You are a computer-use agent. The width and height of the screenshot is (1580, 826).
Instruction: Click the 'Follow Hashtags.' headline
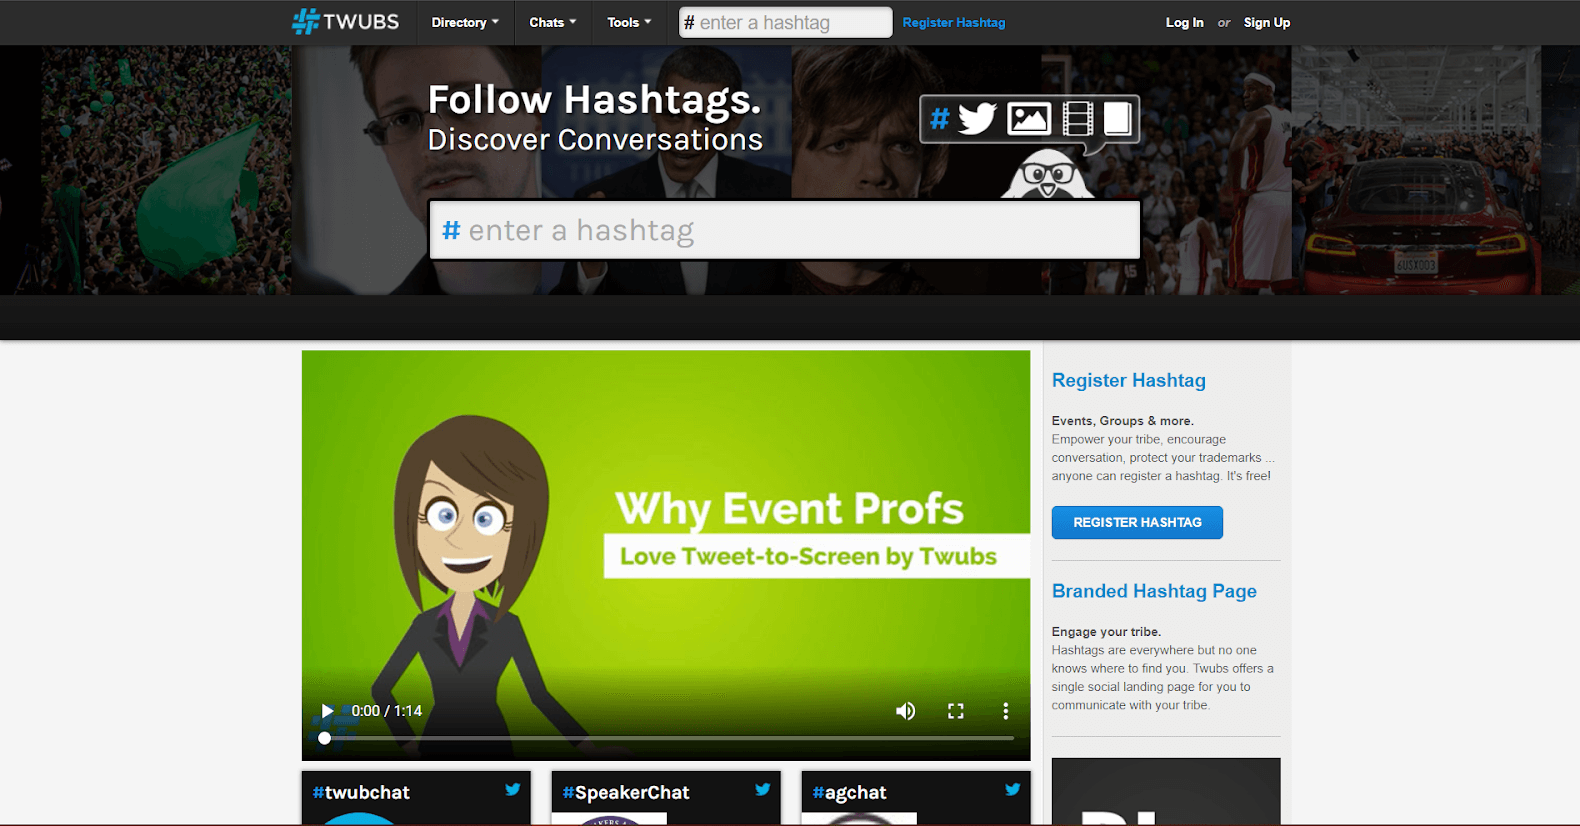coord(595,100)
